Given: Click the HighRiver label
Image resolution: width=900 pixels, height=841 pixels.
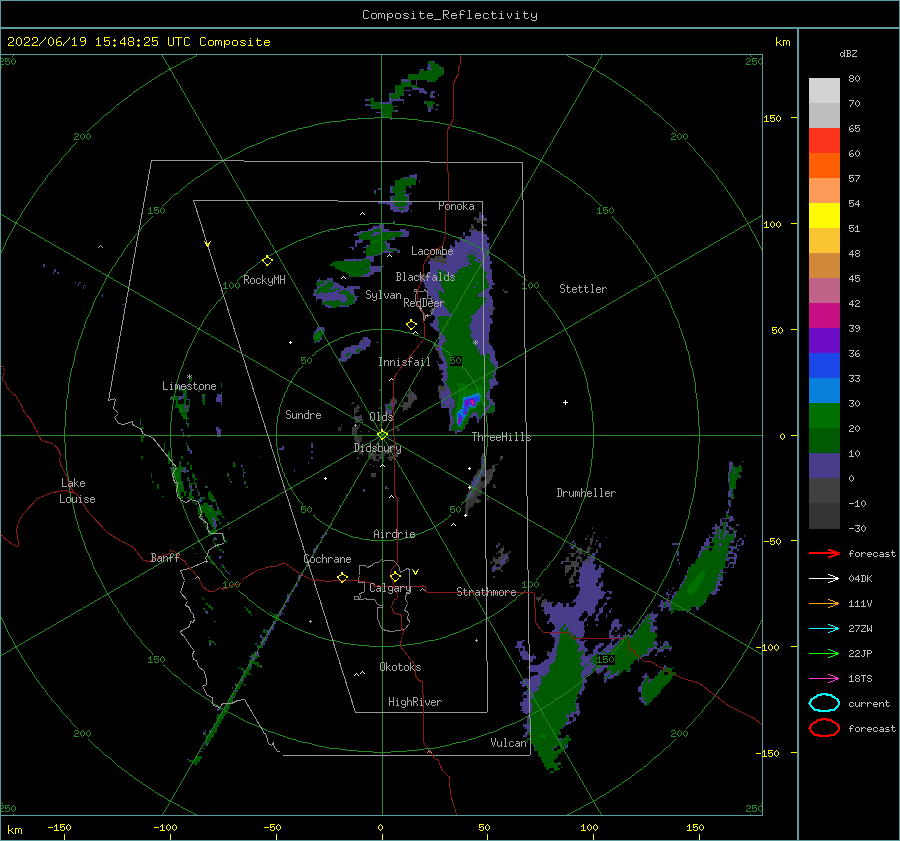Looking at the screenshot, I should pyautogui.click(x=415, y=702).
